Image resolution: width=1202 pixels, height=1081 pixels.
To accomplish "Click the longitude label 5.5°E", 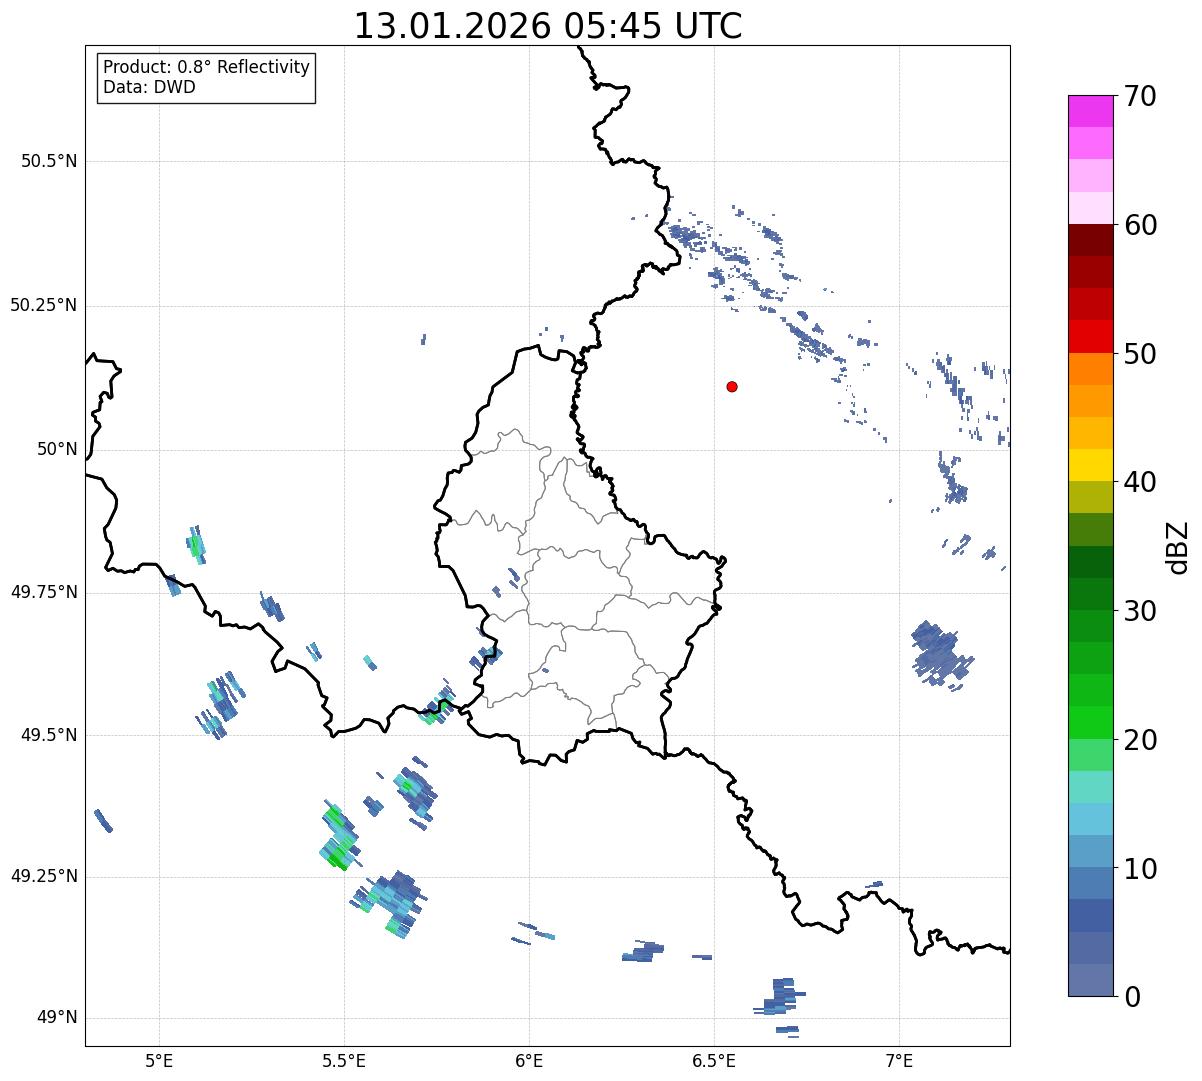I will click(344, 1060).
